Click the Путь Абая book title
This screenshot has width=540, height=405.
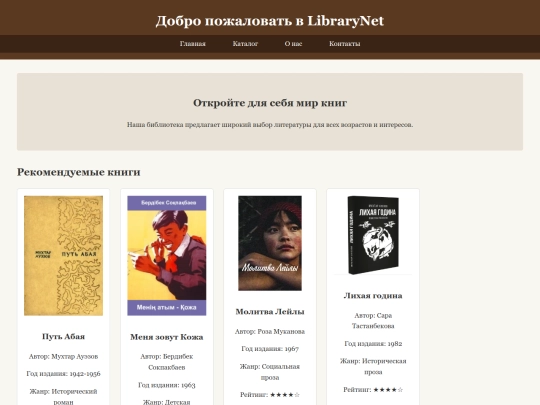(63, 336)
